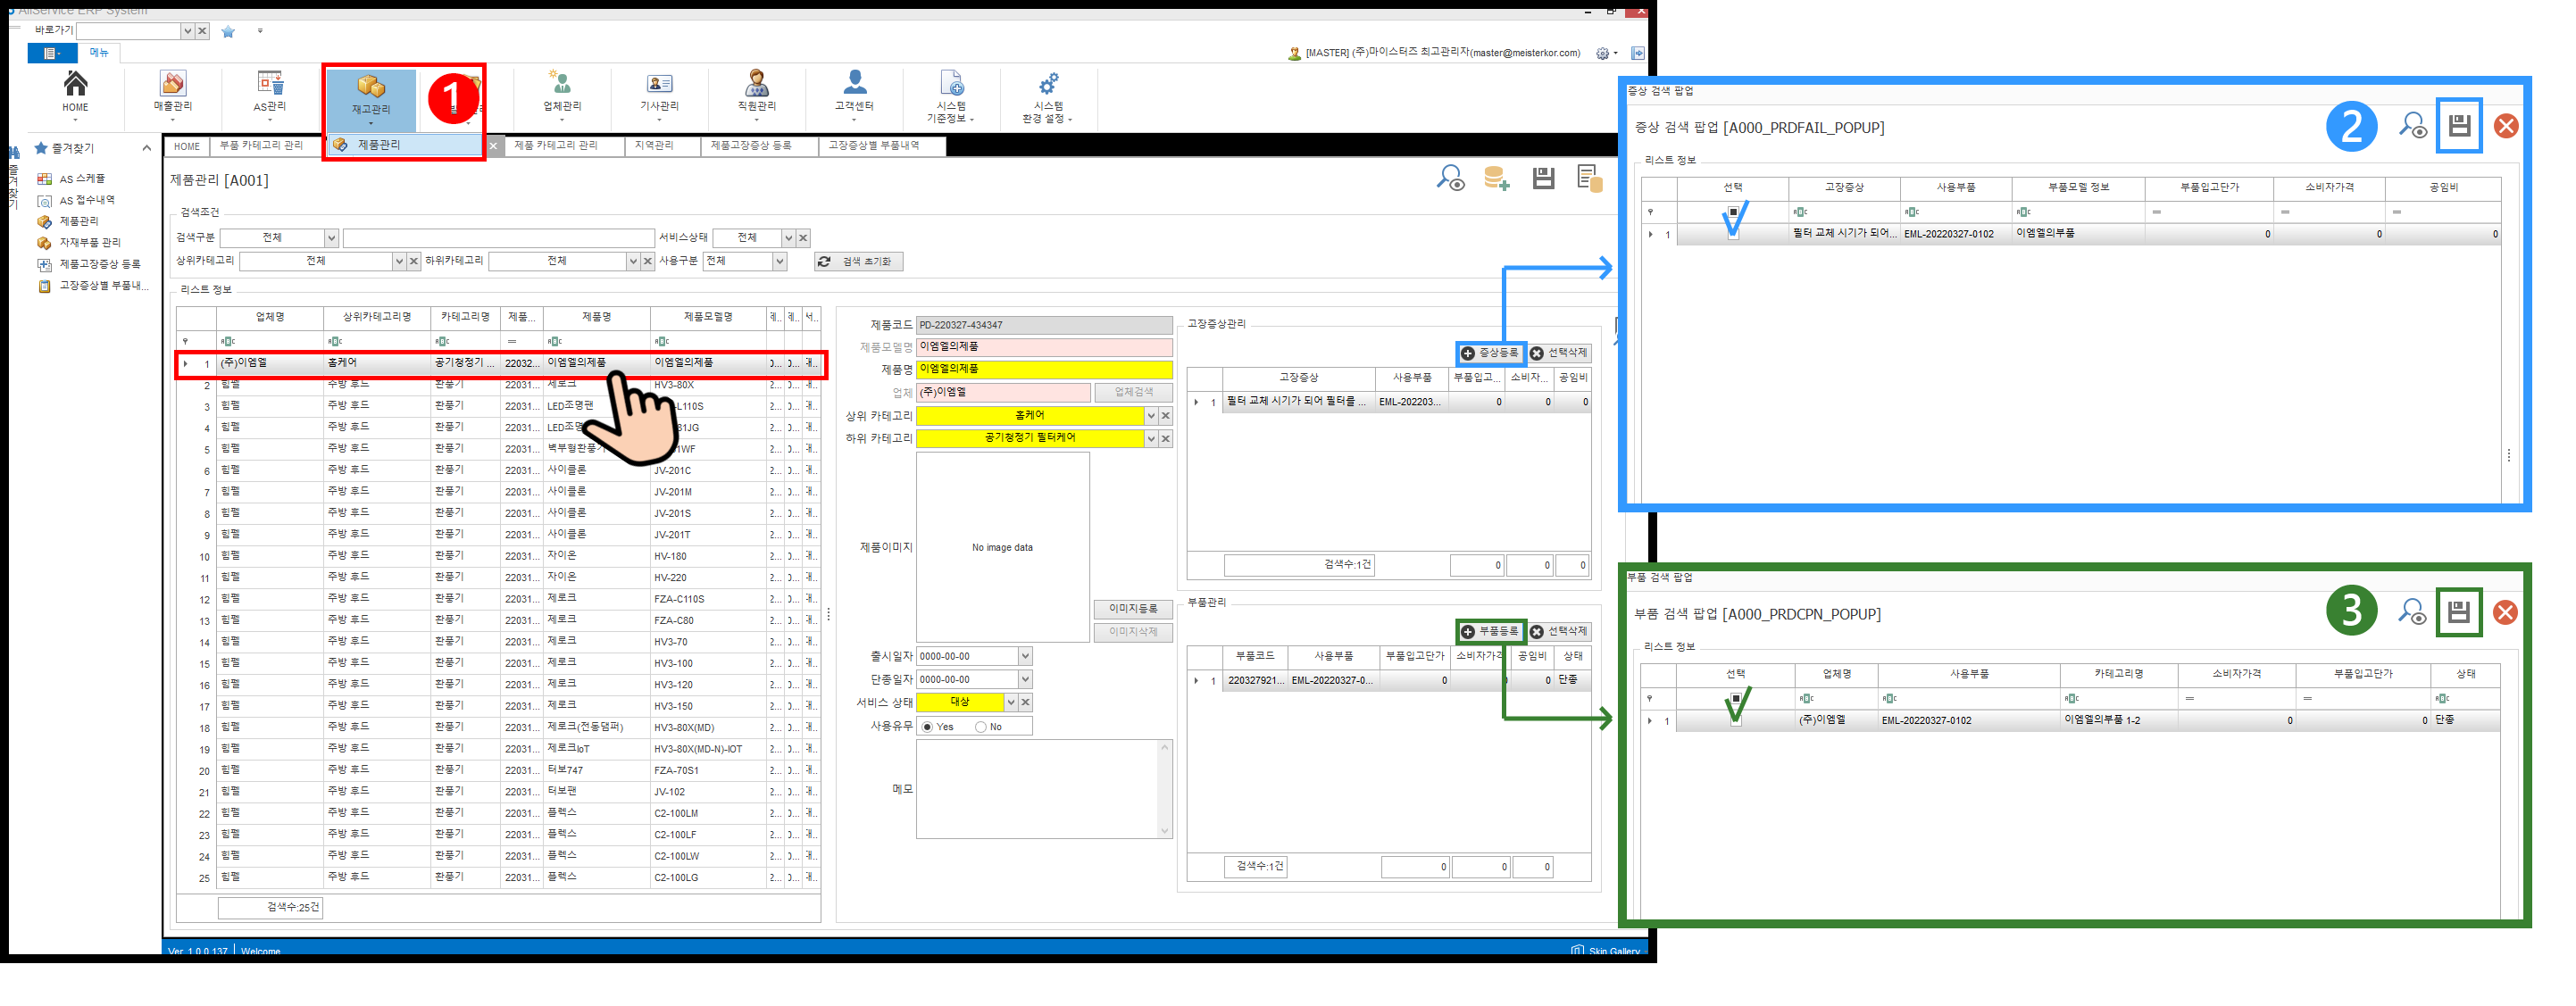The image size is (2576, 1006).
Task: Open the 업체관리 ribbon menu
Action: click(x=561, y=96)
